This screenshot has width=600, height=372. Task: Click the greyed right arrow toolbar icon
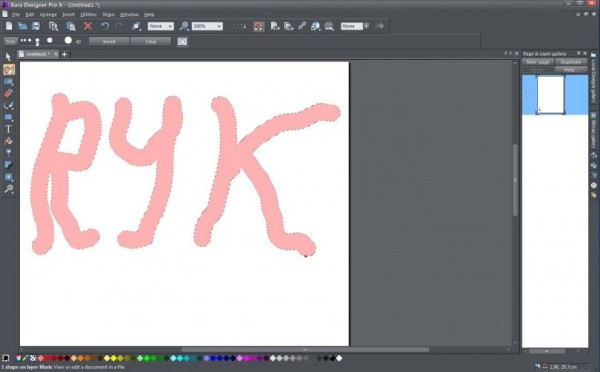380,26
